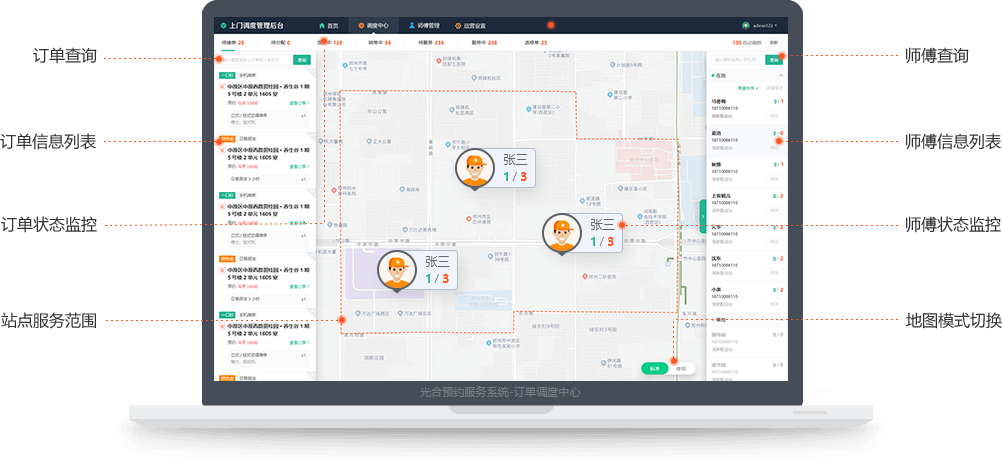Open the 调度中心 tab
1002x462 pixels.
pyautogui.click(x=374, y=25)
